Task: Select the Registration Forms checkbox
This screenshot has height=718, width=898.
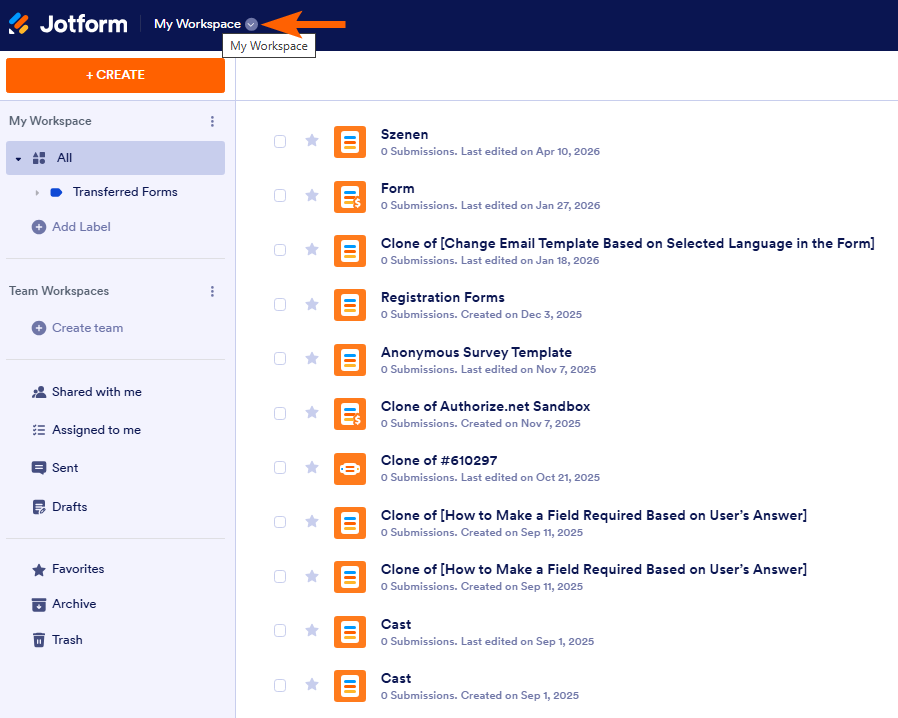Action: click(280, 305)
